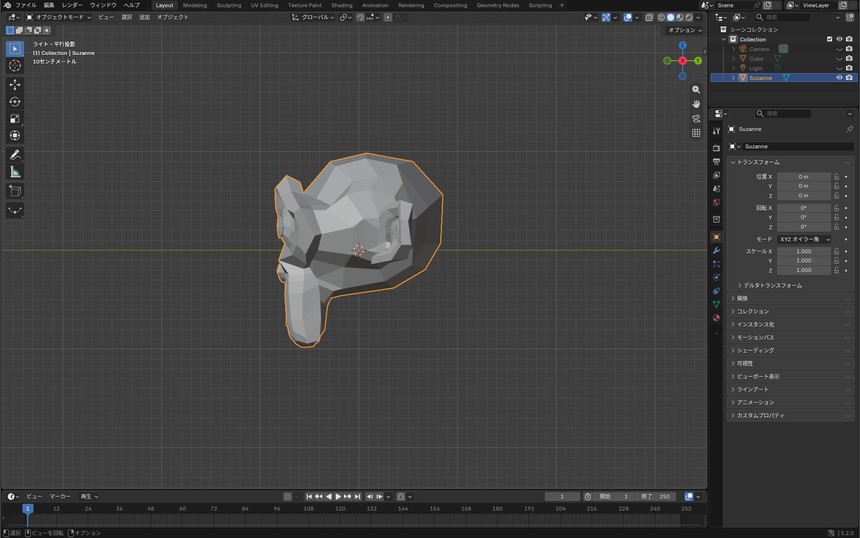
Task: Open the XYZ オイラー角 rotation mode dropdown
Action: point(804,239)
